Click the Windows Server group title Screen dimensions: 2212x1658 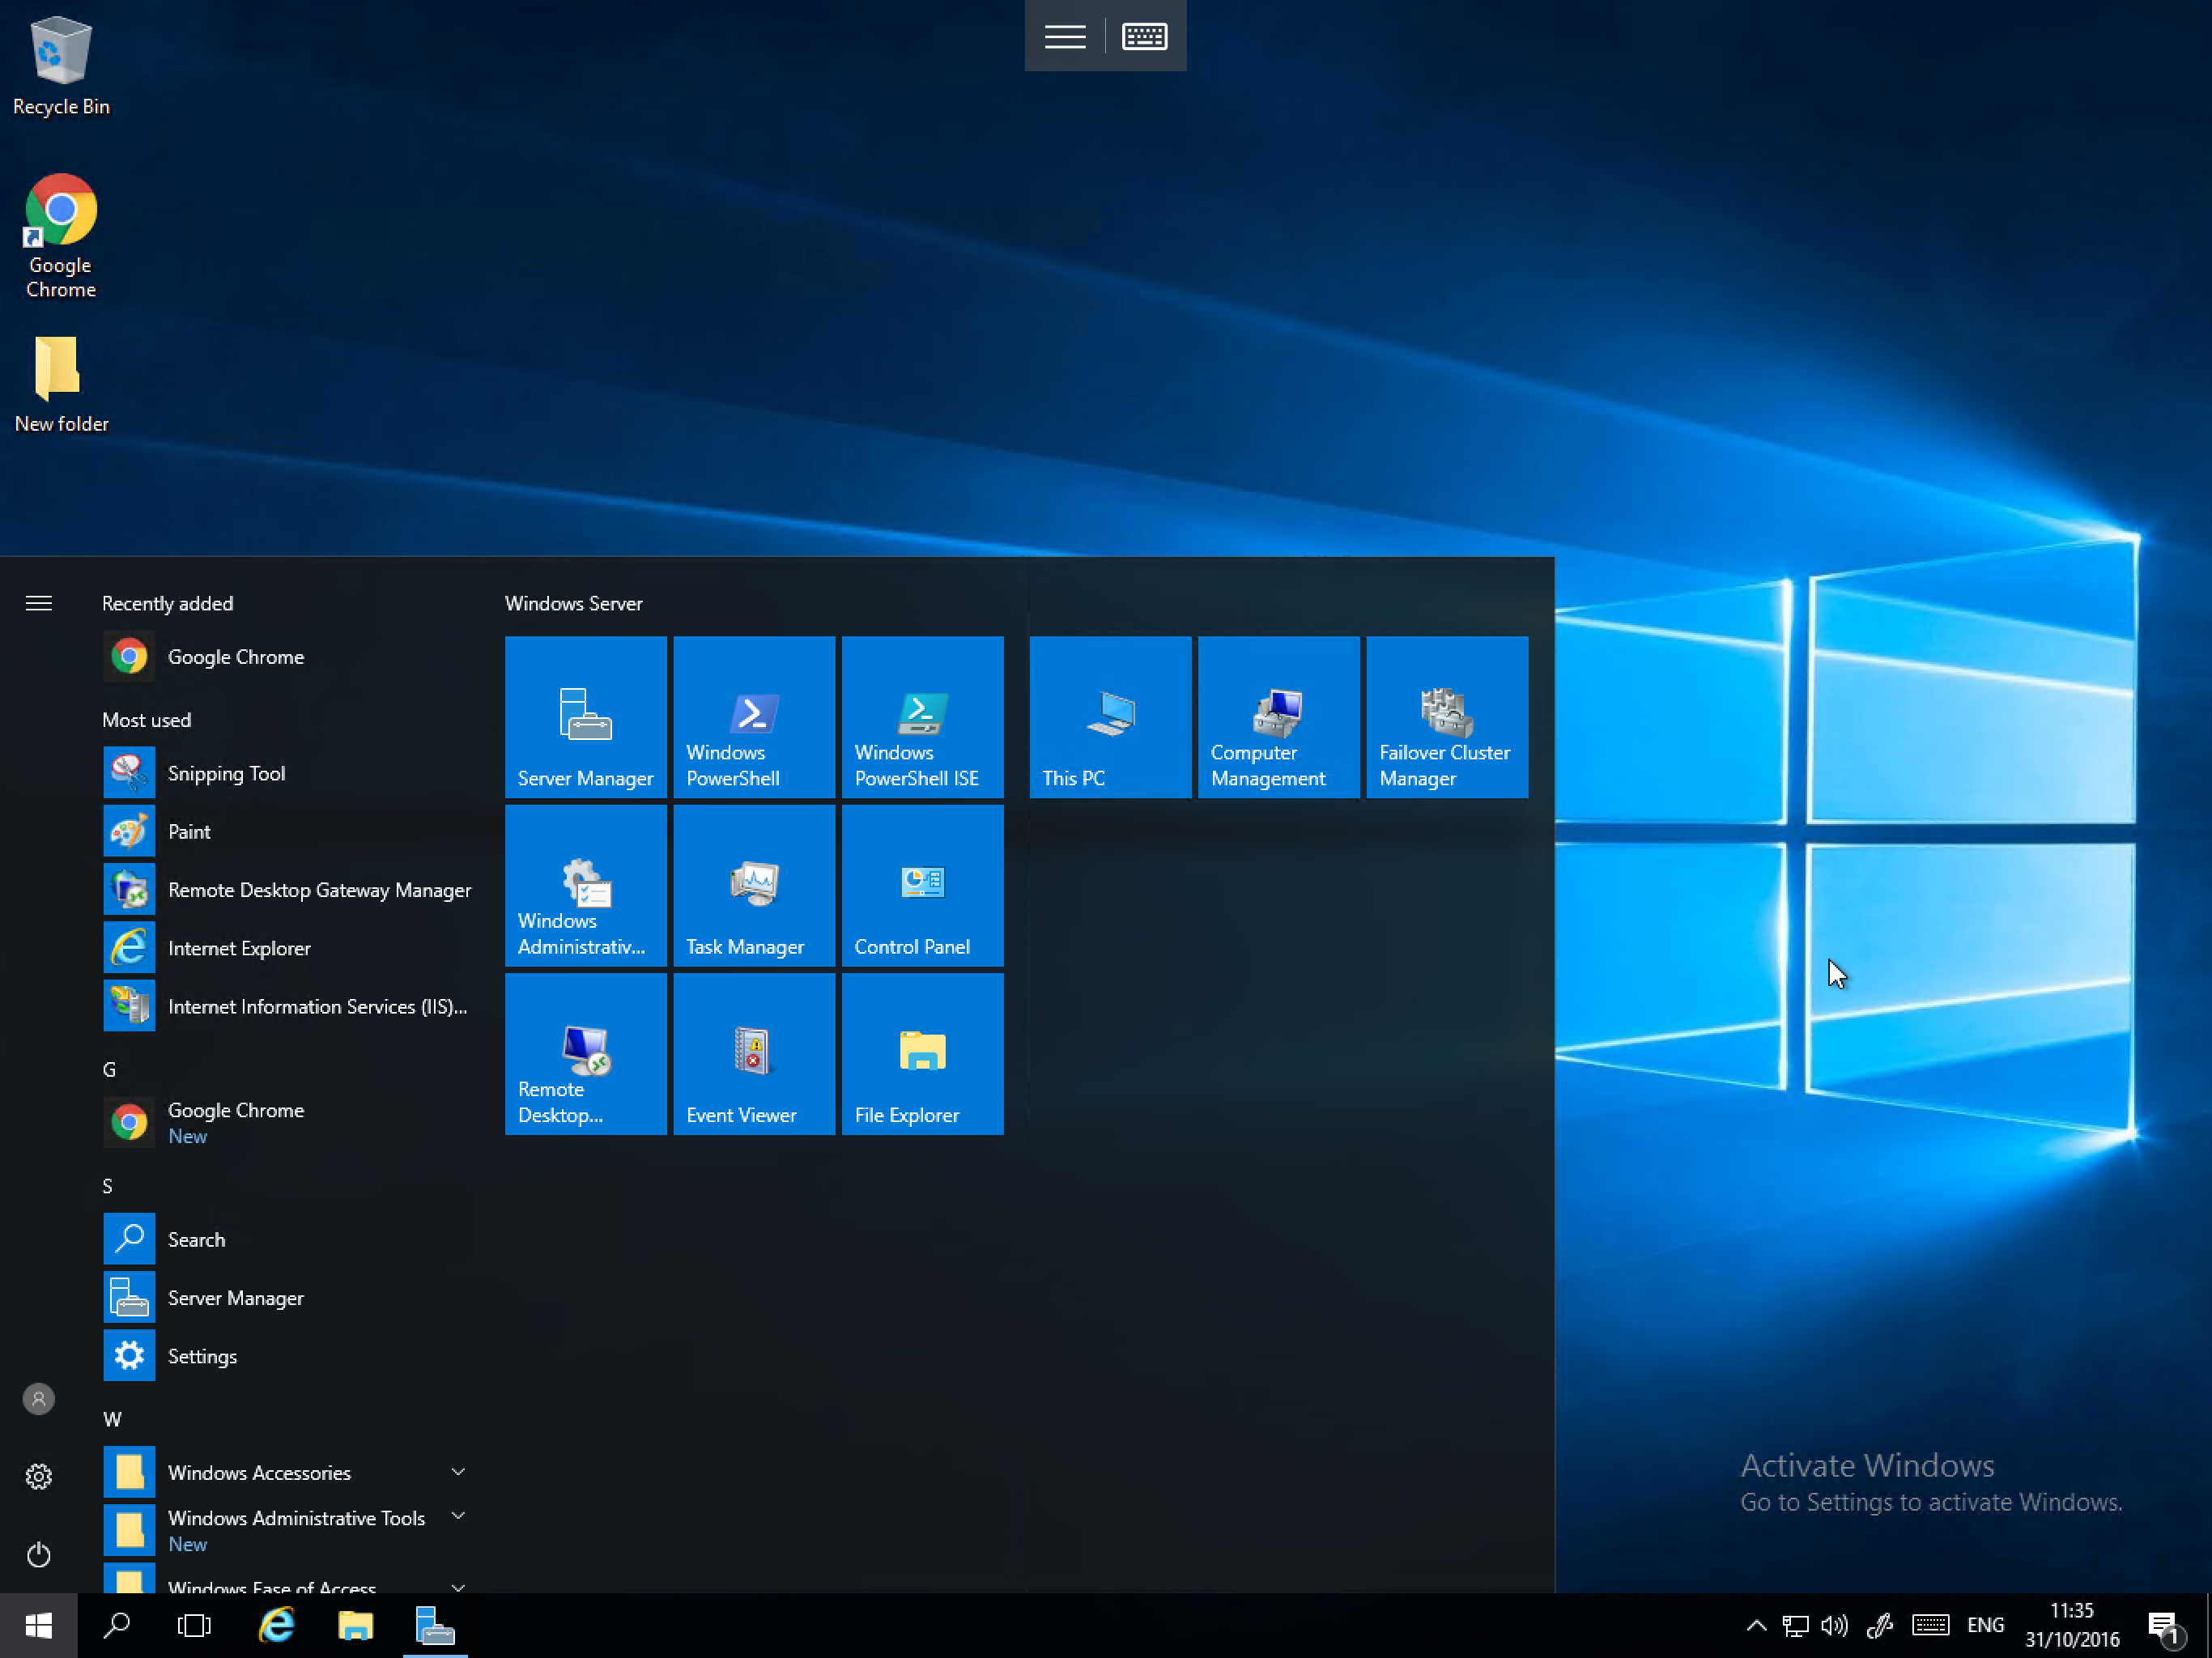coord(574,603)
